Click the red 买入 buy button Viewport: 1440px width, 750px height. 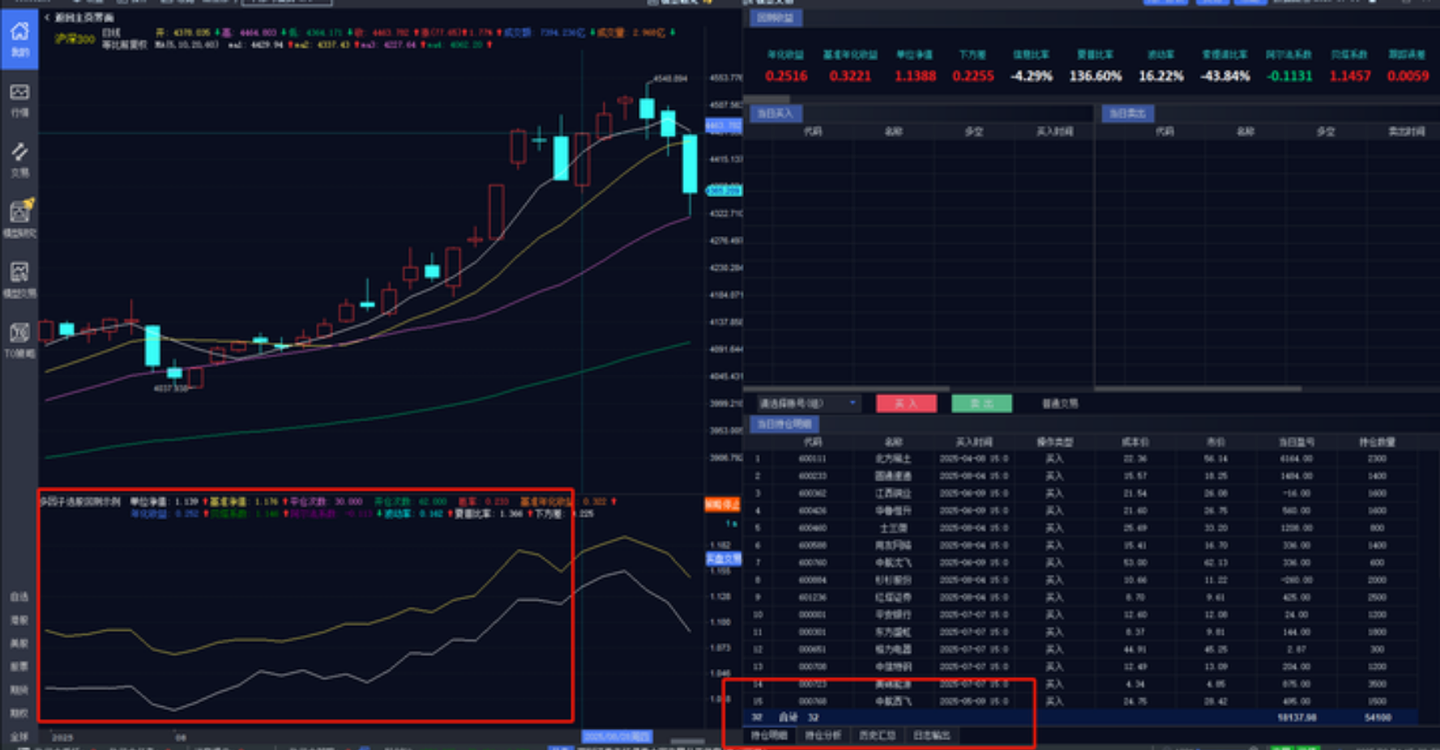pyautogui.click(x=906, y=403)
